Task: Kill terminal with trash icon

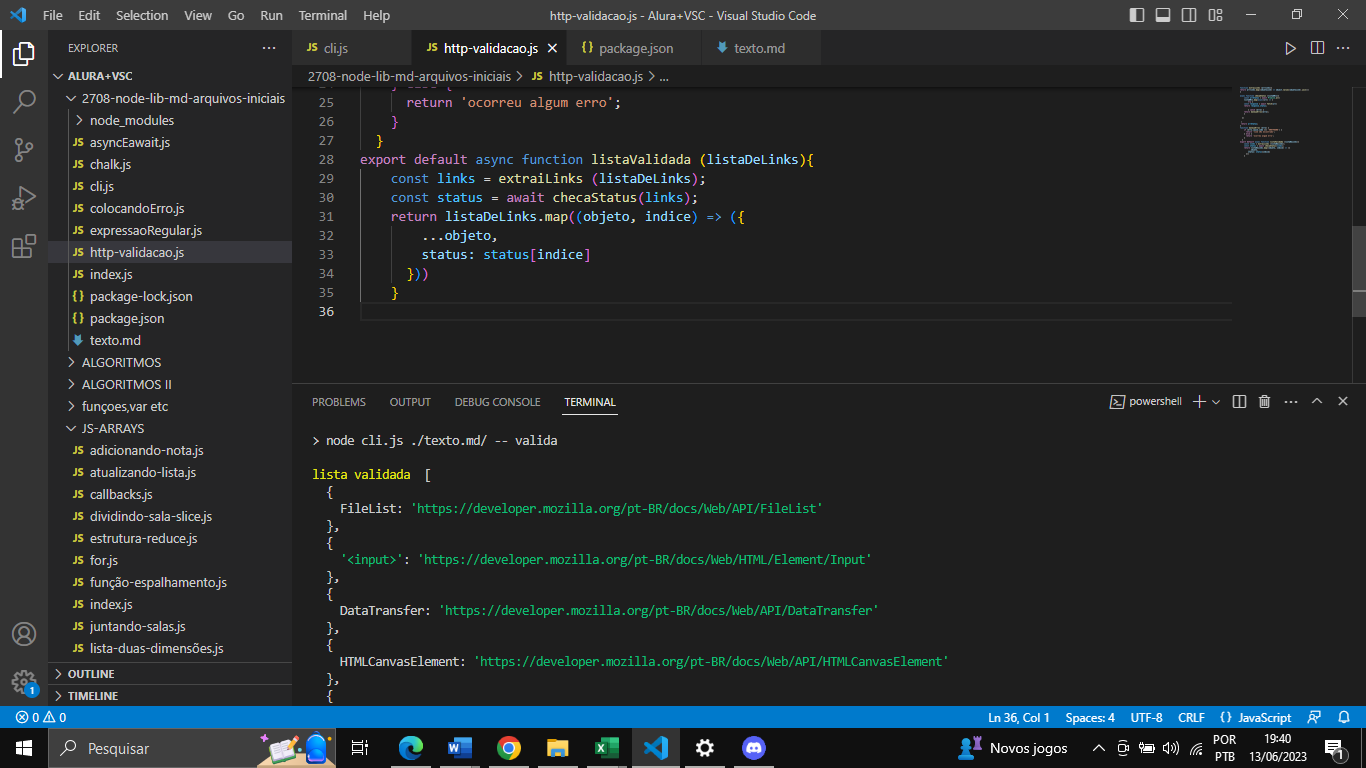Action: pyautogui.click(x=1264, y=401)
